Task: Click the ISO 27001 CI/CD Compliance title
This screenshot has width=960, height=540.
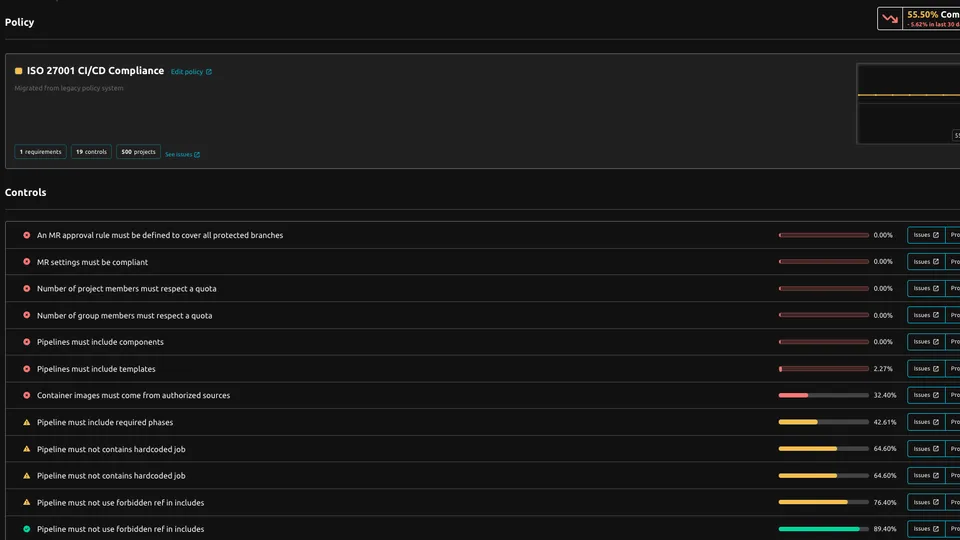Action: tap(96, 71)
